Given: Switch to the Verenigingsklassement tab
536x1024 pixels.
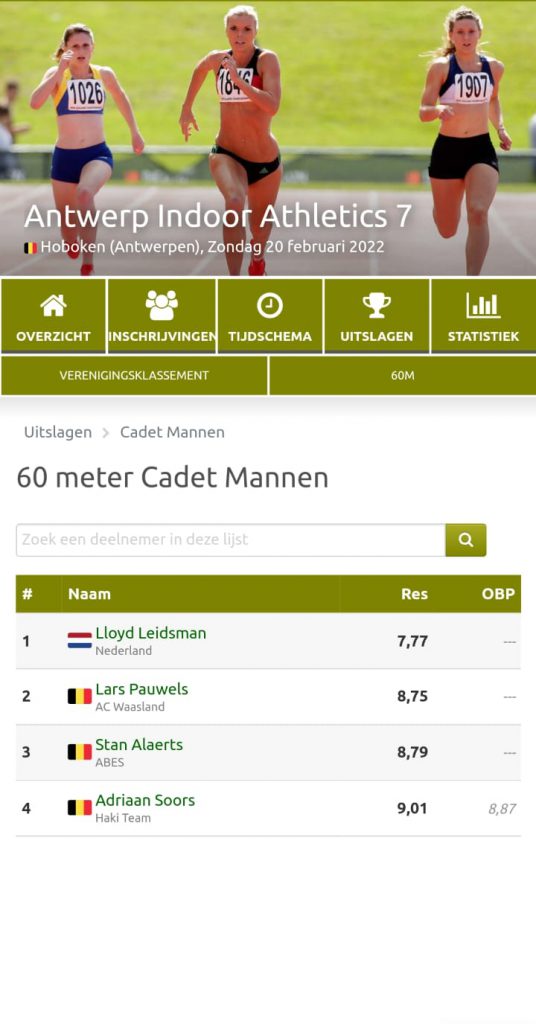Looking at the screenshot, I should pos(134,376).
